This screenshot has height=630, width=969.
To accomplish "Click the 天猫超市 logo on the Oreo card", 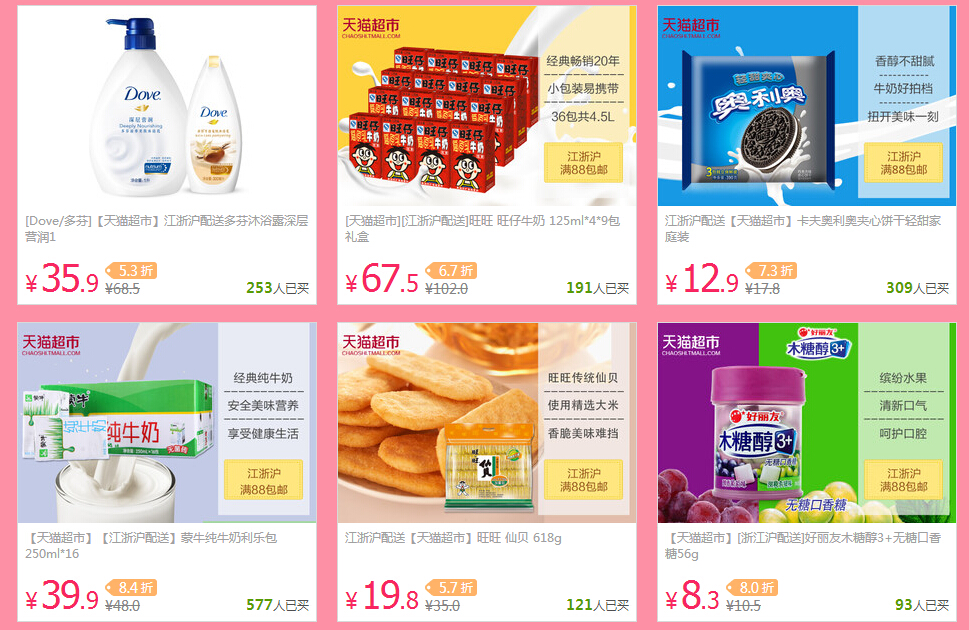I will [691, 28].
